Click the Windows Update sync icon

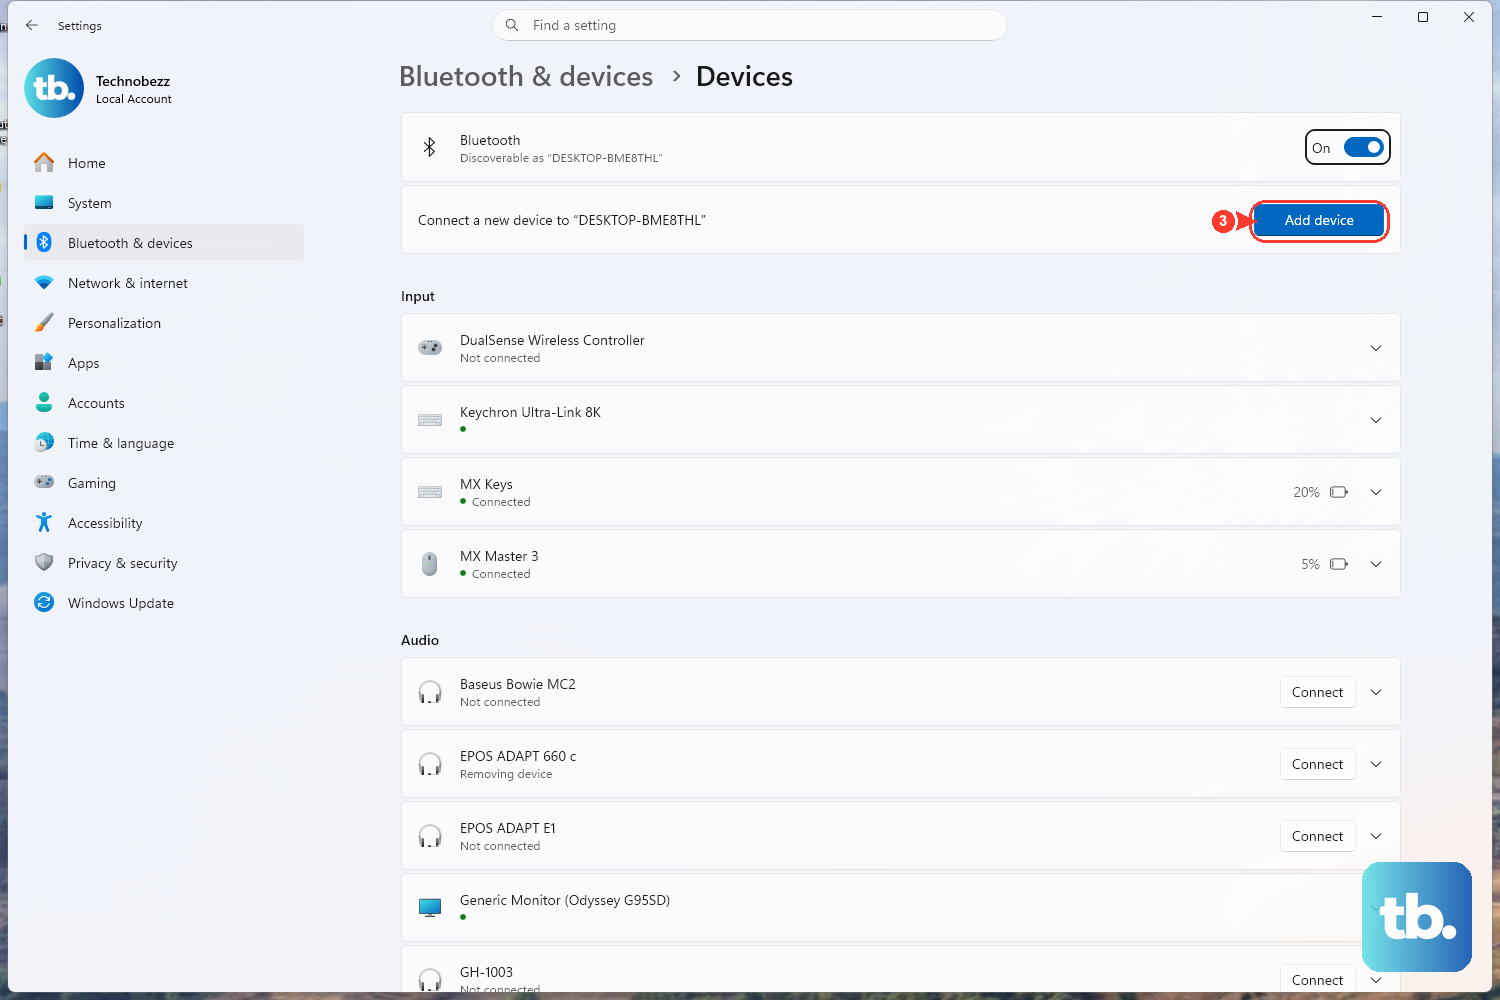coord(44,602)
